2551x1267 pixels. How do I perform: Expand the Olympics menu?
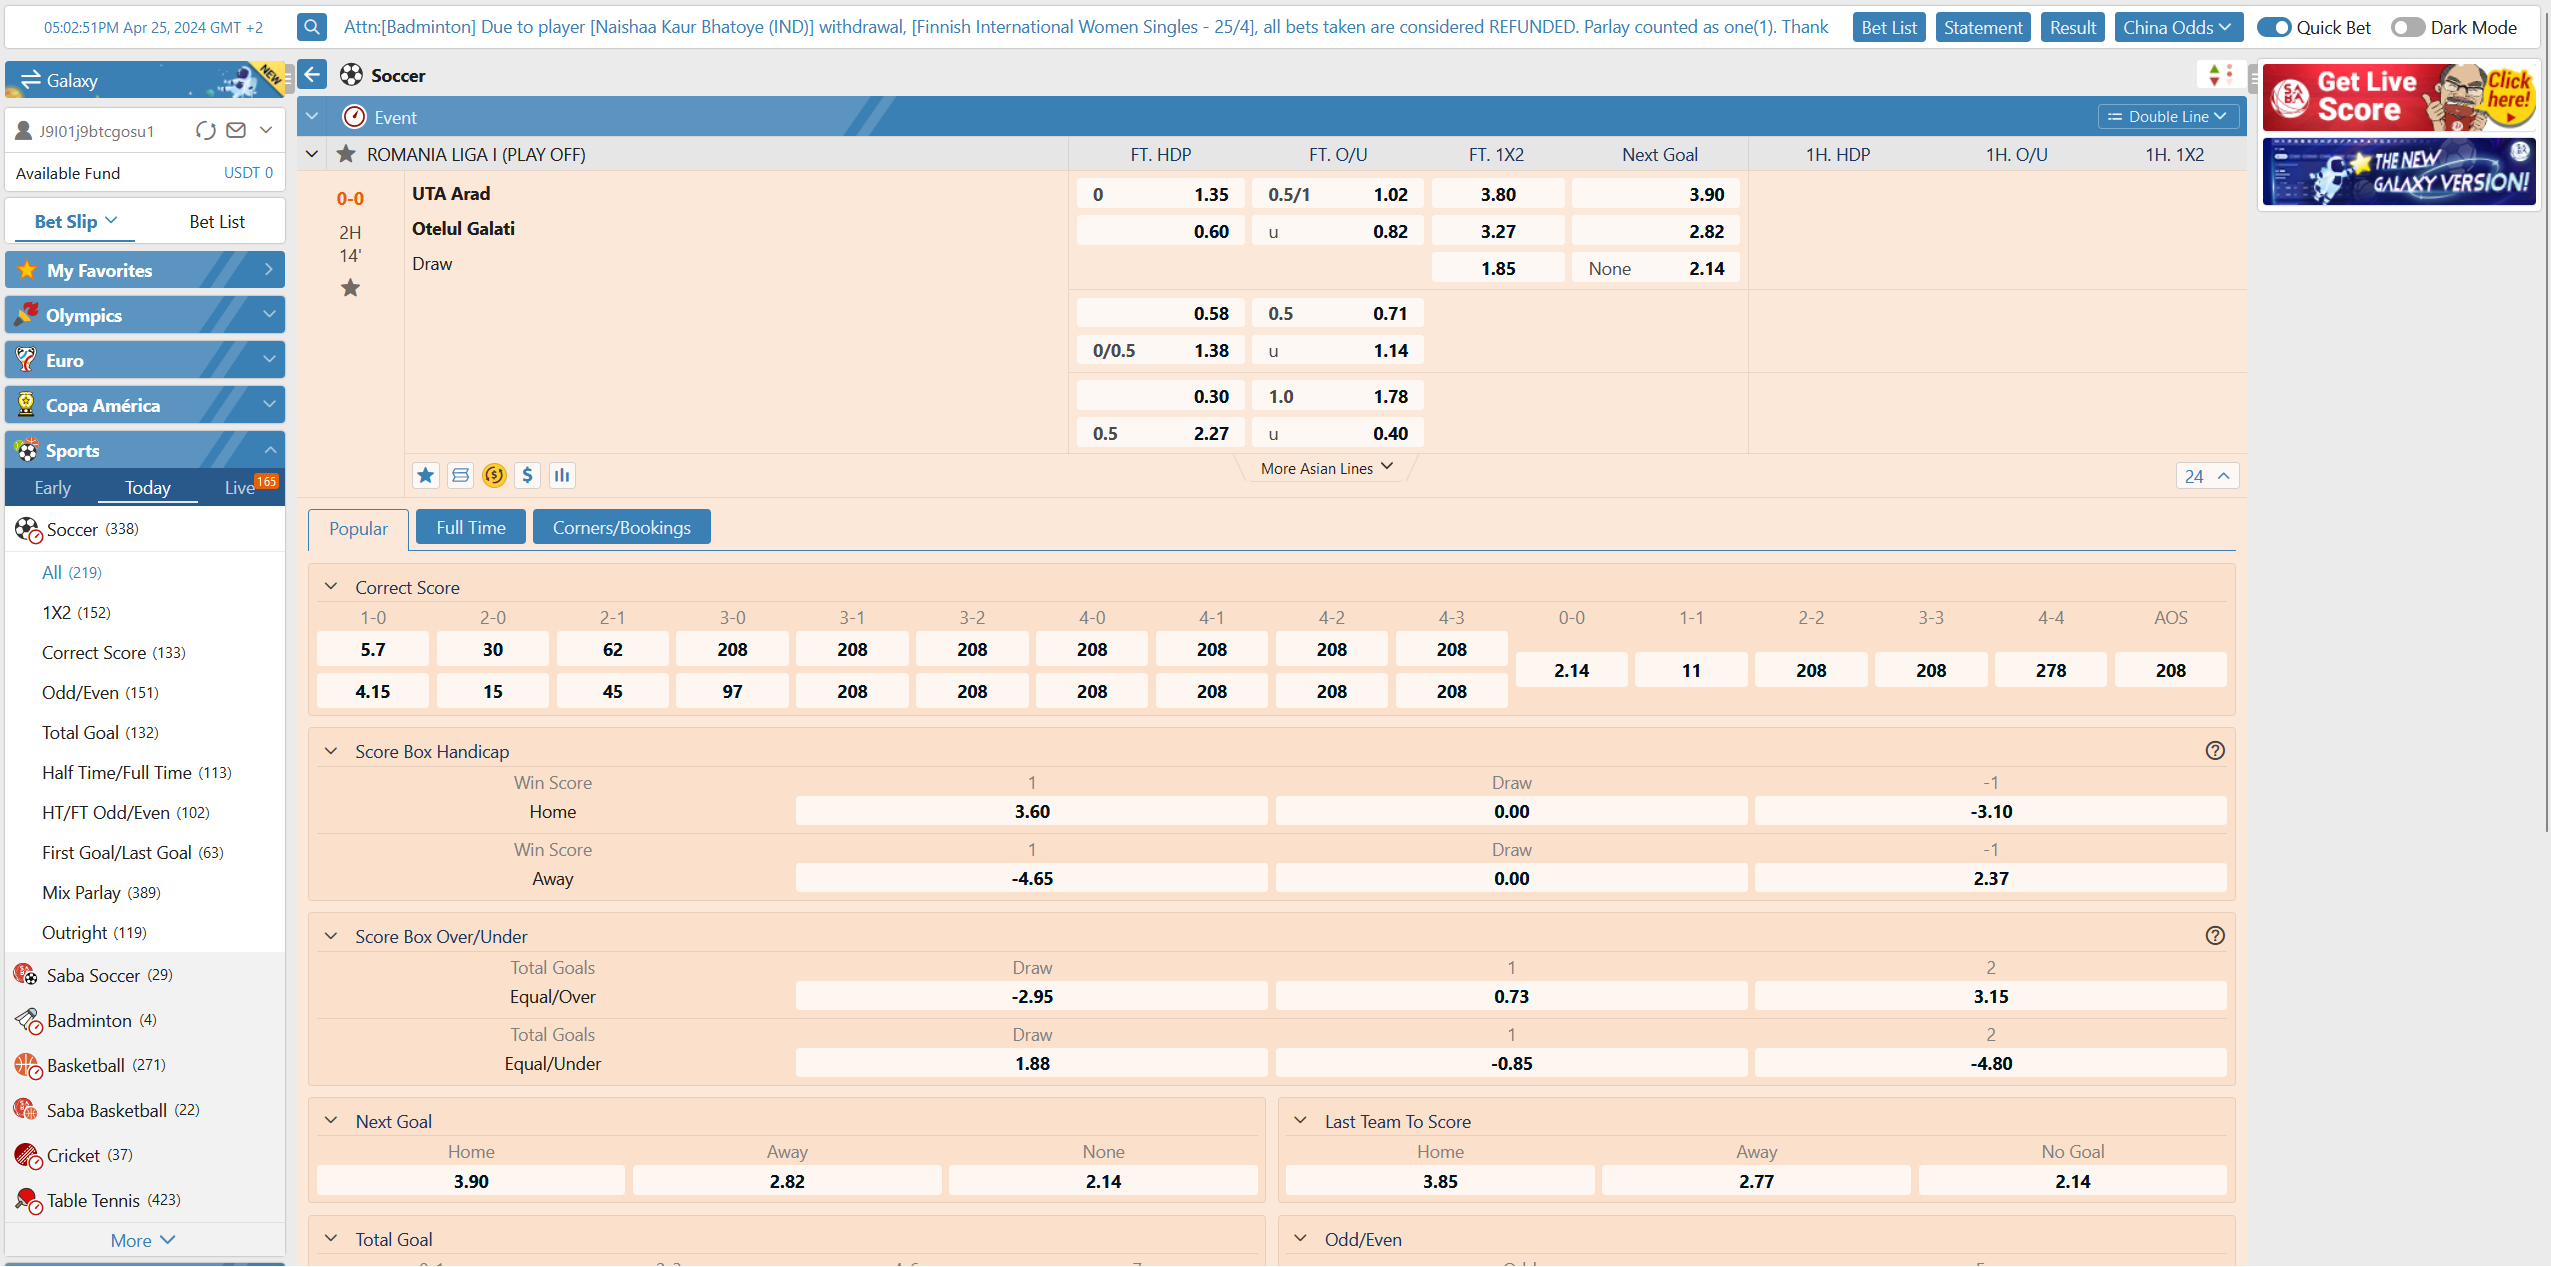pos(145,315)
